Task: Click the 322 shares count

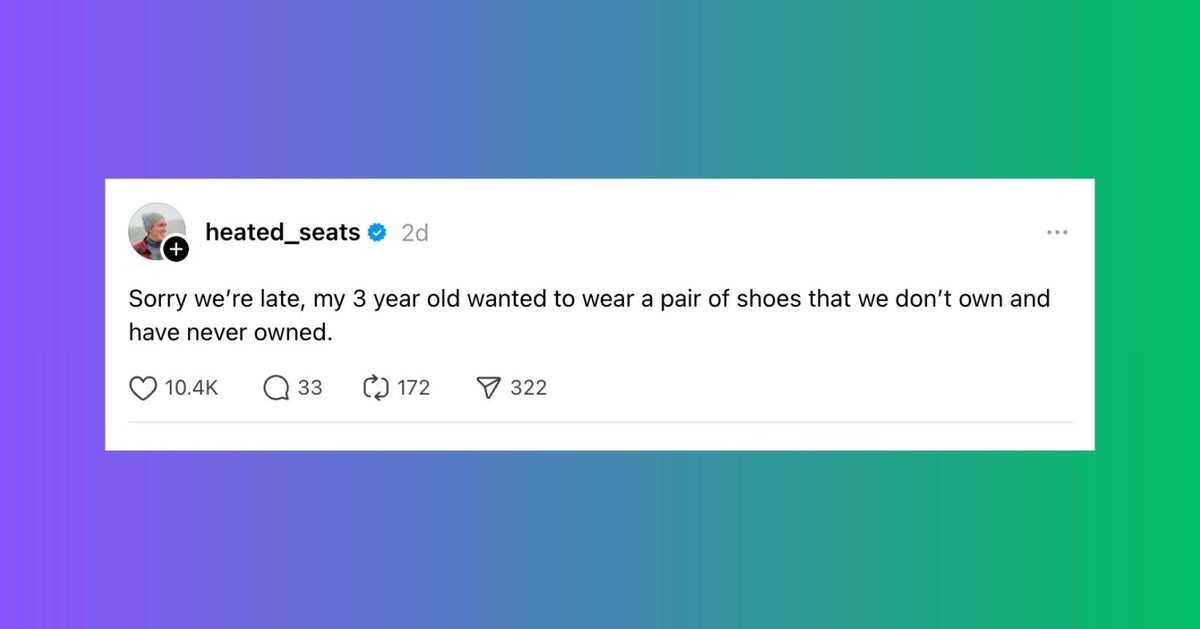Action: point(529,388)
